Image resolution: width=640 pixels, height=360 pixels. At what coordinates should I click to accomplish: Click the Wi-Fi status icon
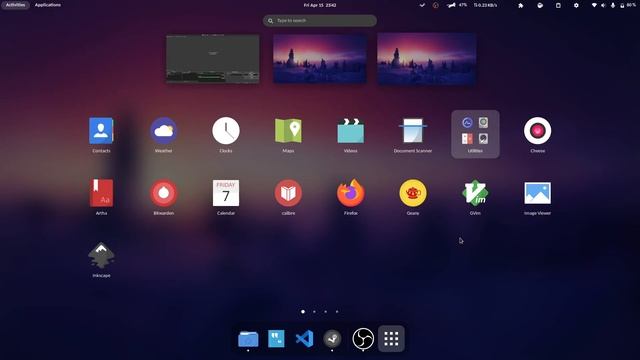pos(594,5)
